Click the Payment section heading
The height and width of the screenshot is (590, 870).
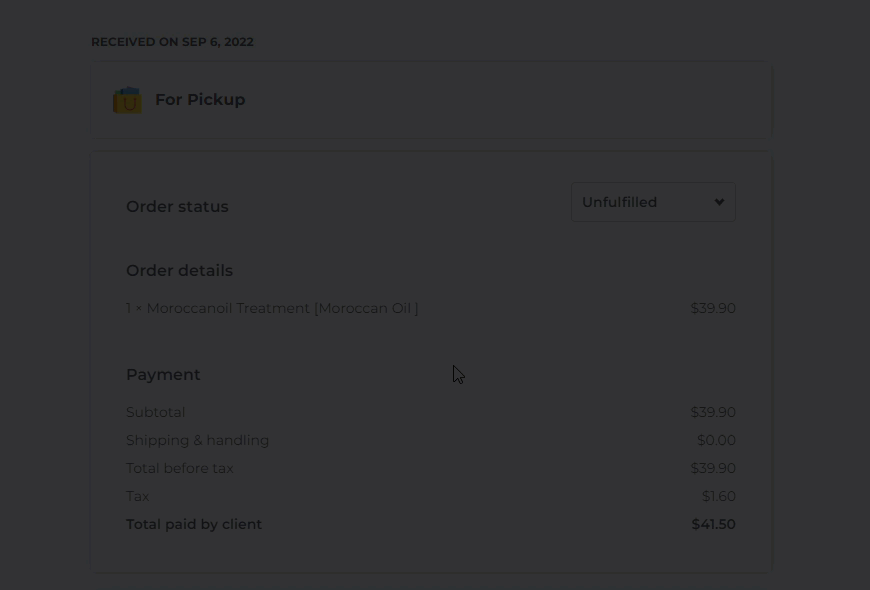coord(163,375)
